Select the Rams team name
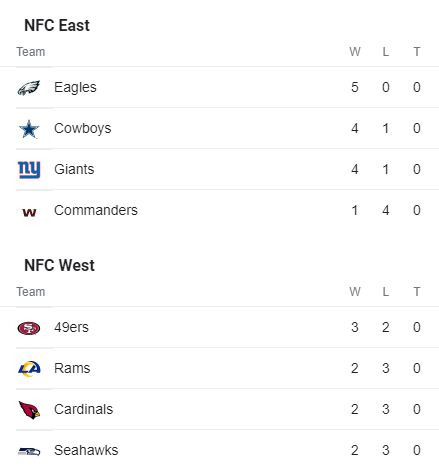Viewport: 439px width, 475px height. pyautogui.click(x=72, y=368)
